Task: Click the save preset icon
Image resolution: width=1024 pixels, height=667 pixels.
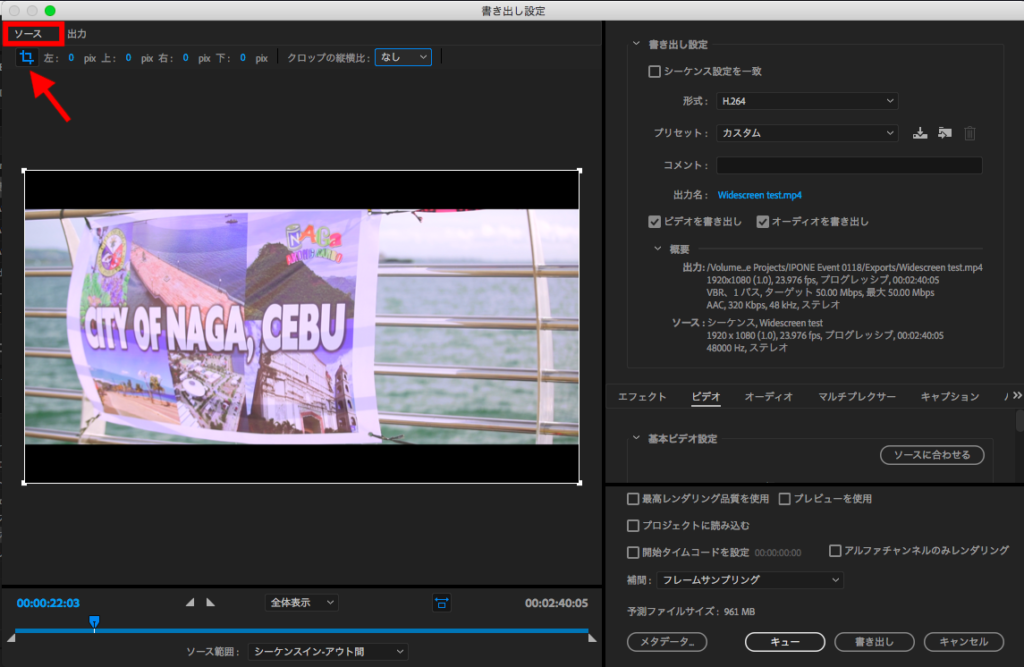Action: click(921, 133)
